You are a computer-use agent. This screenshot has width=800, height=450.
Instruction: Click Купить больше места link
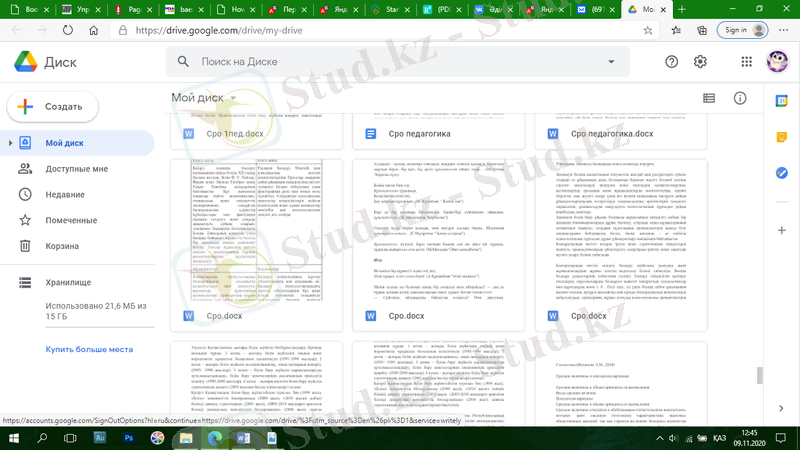pos(89,349)
